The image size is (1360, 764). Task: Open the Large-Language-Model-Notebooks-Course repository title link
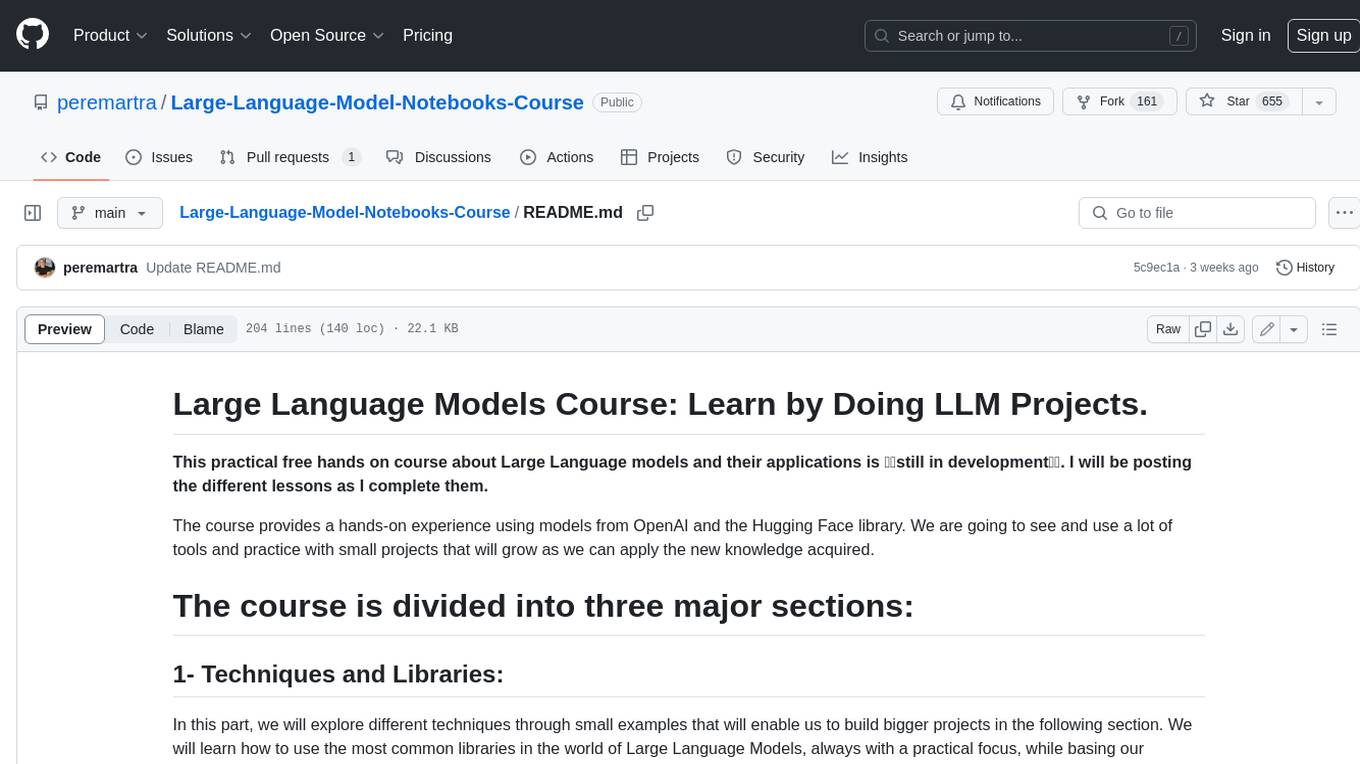point(377,102)
